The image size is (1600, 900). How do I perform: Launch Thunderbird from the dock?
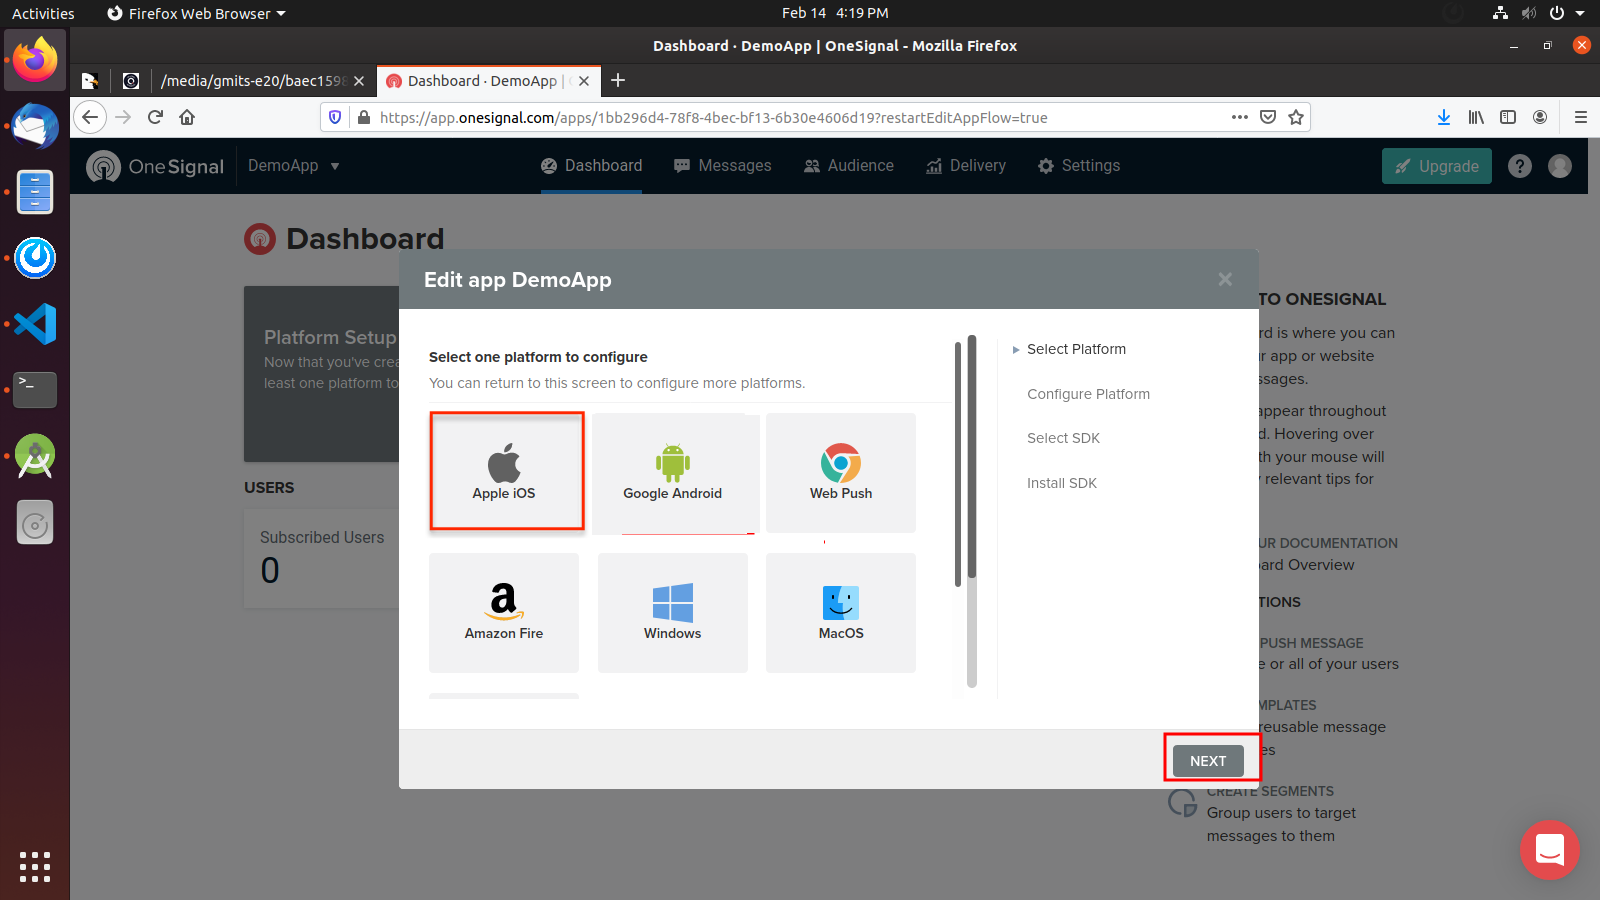click(x=35, y=126)
